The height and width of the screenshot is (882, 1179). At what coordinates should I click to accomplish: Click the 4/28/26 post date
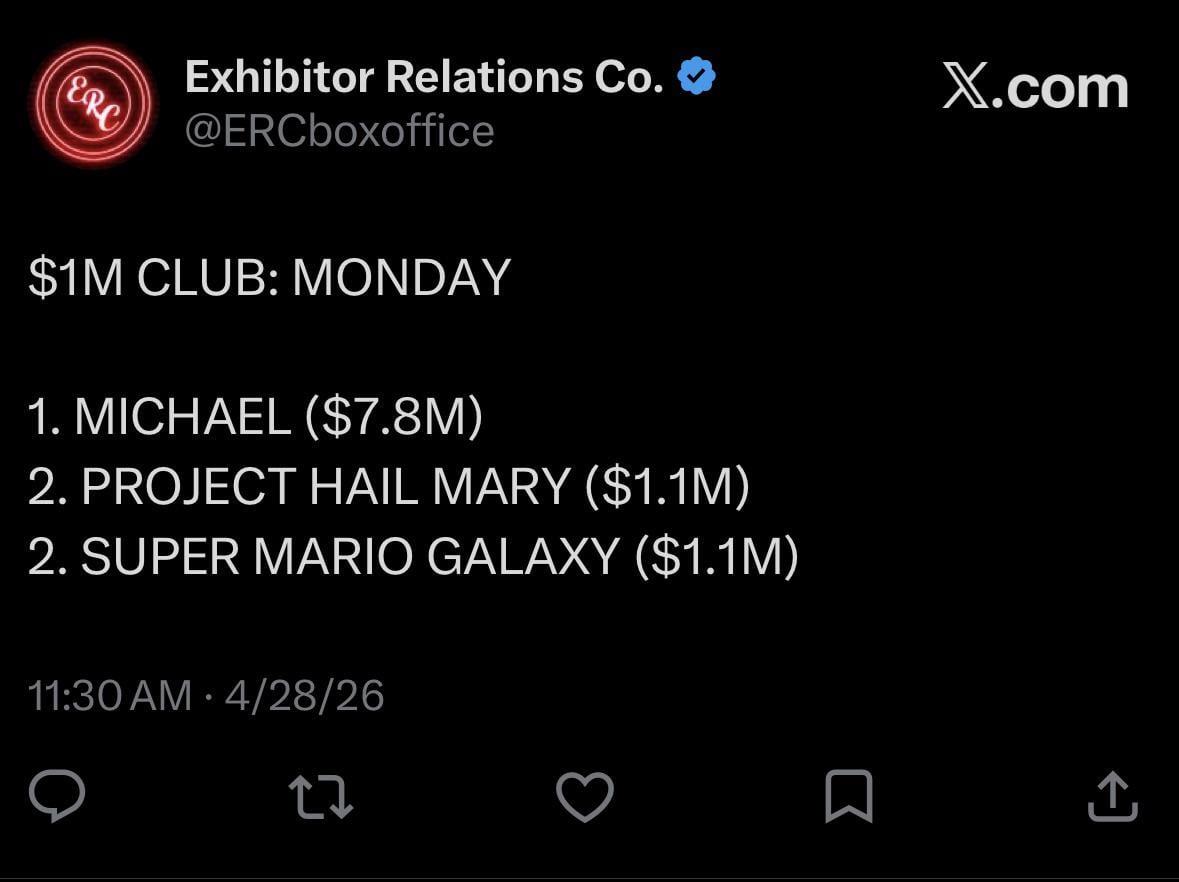(304, 695)
